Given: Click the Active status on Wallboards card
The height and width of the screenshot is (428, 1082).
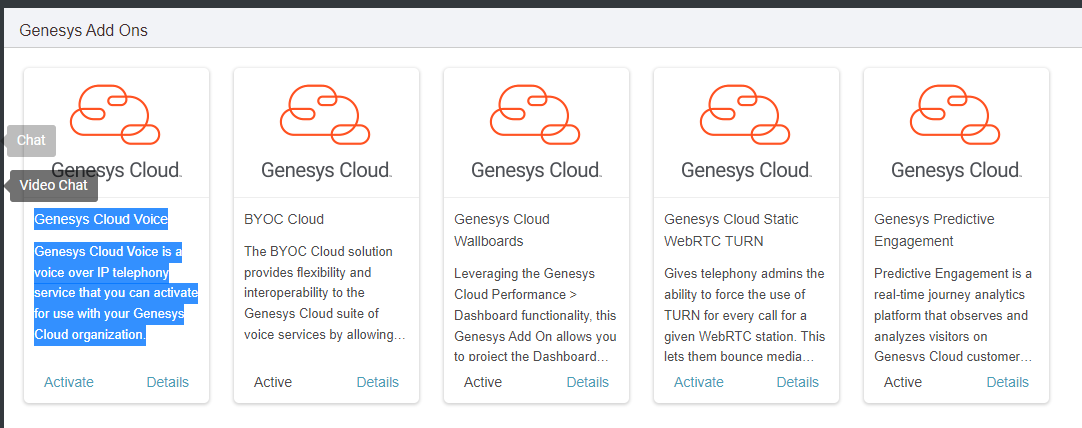Looking at the screenshot, I should 483,382.
